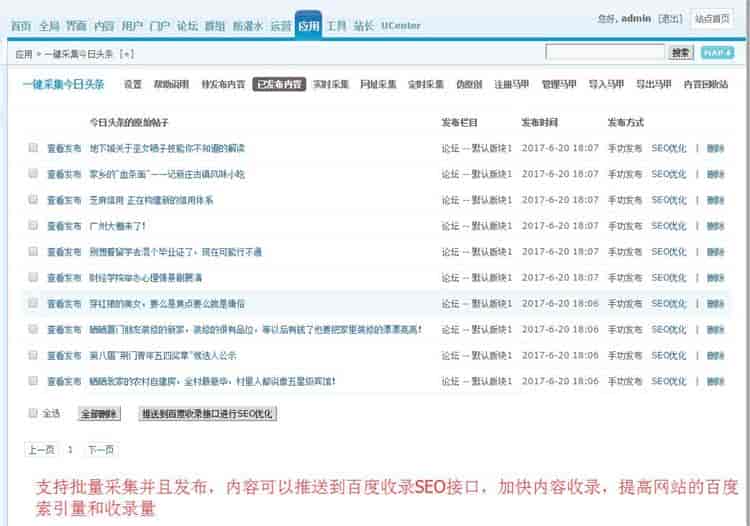
Task: Go to 下一页 next page
Action: (x=100, y=450)
